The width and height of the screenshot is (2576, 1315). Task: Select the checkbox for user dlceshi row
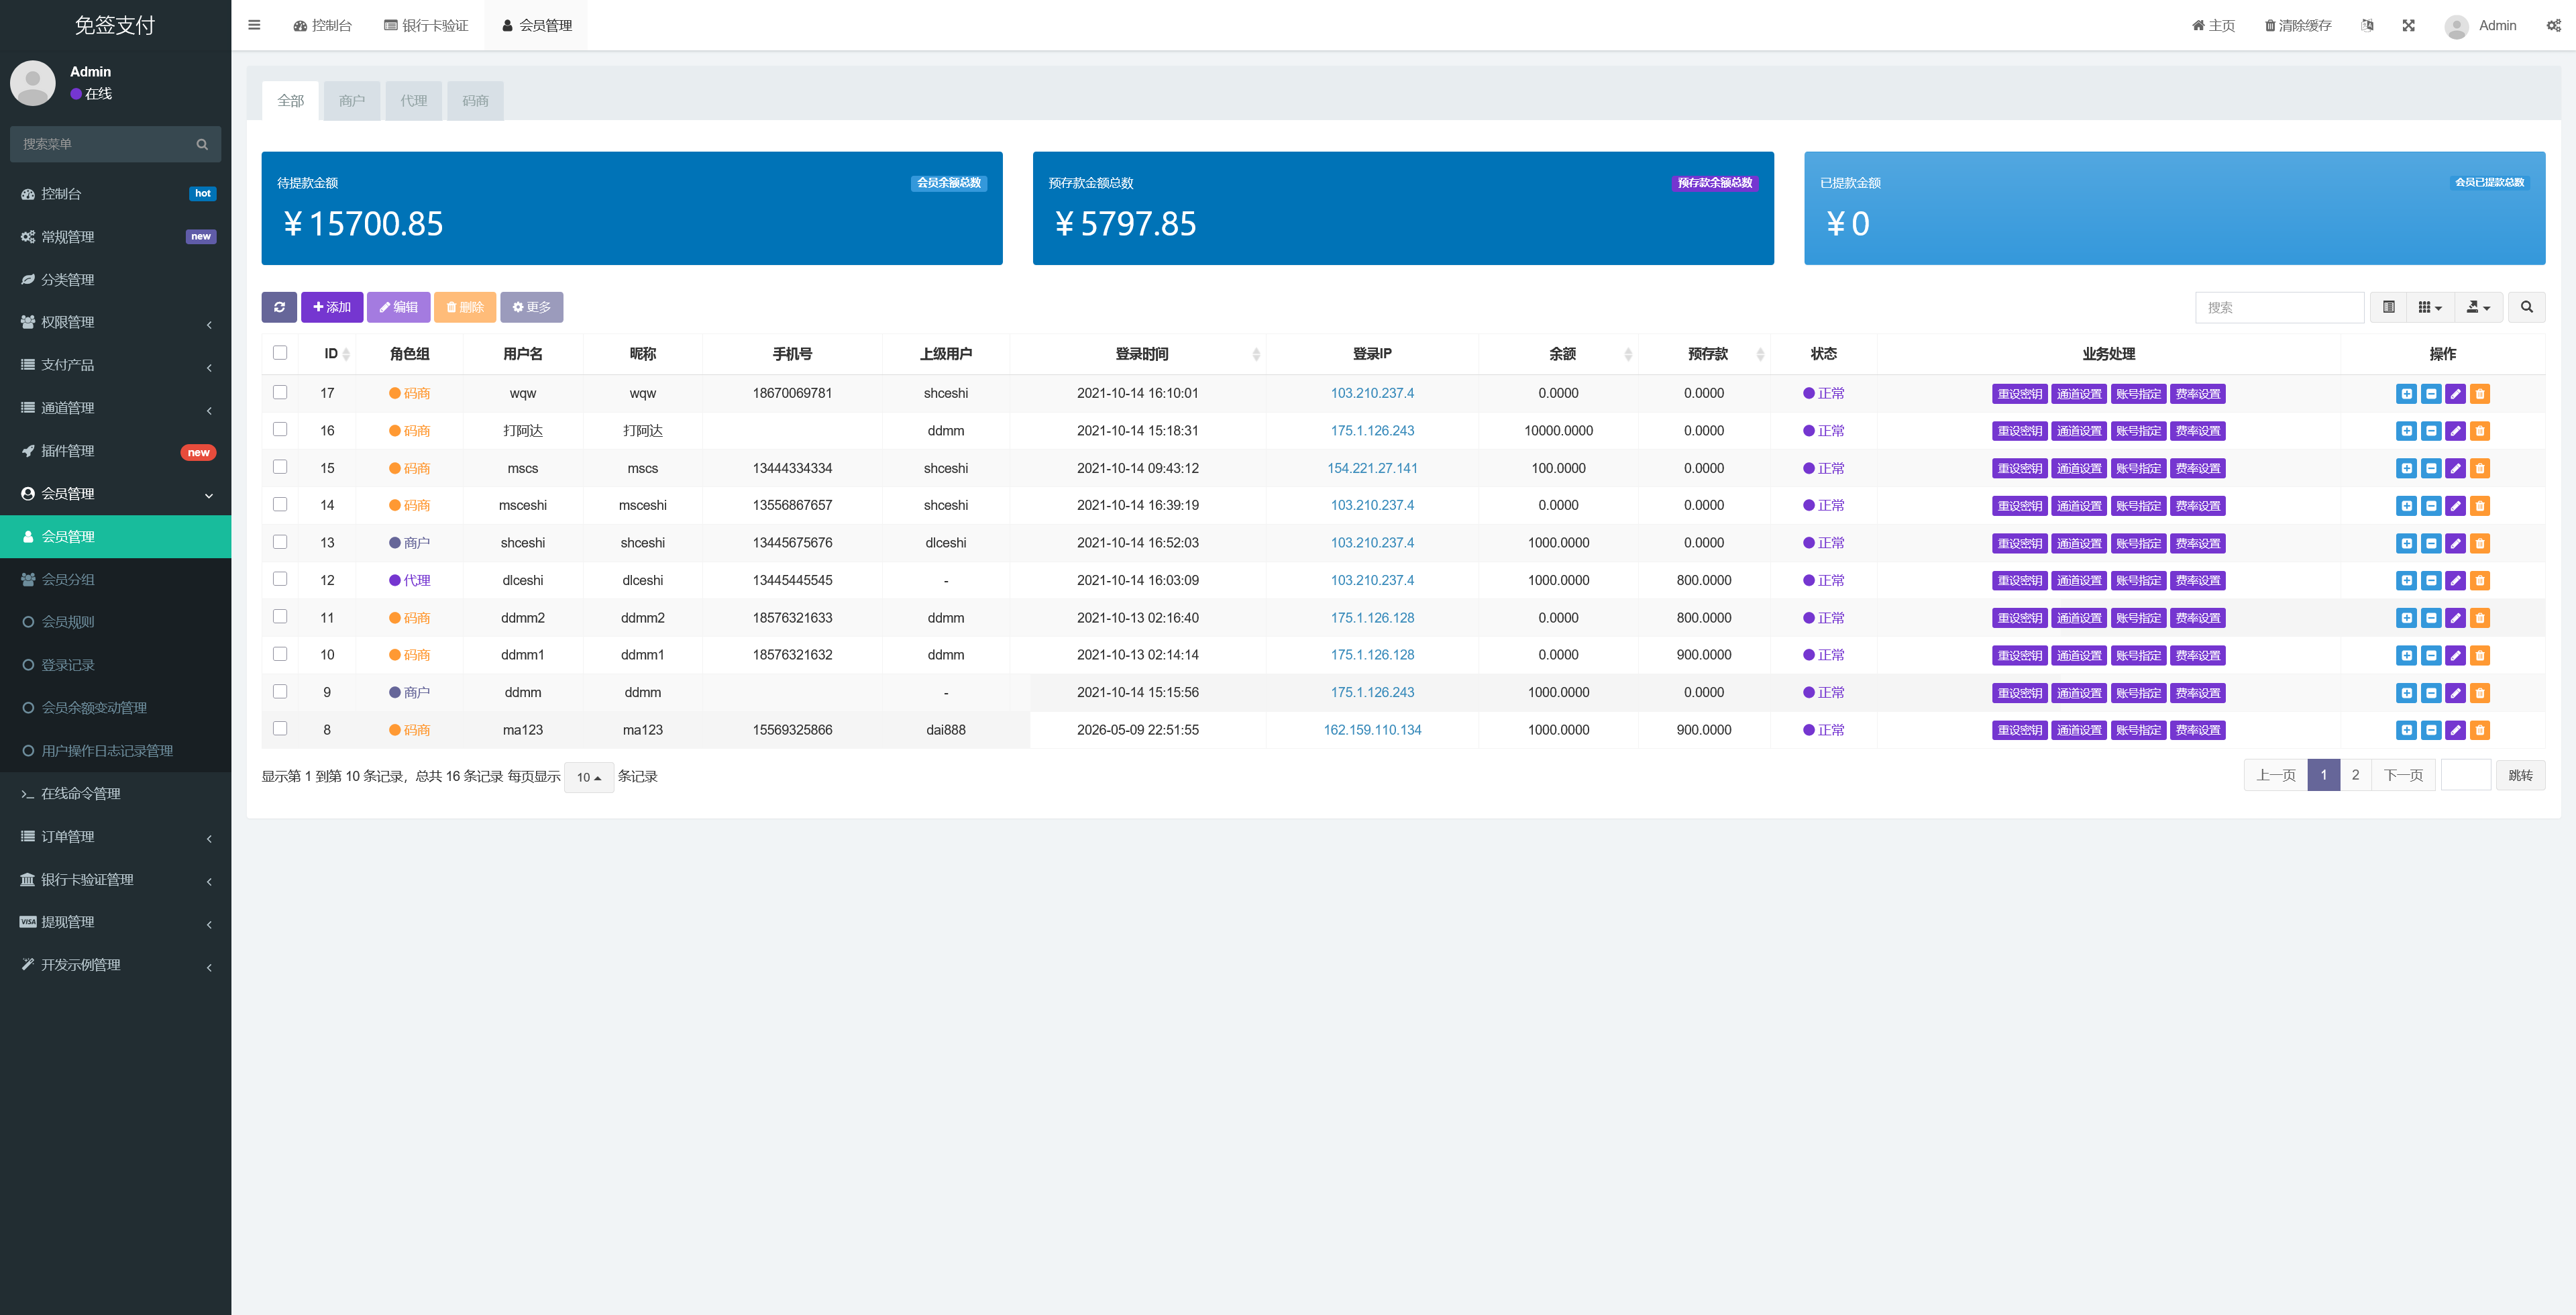[x=280, y=579]
